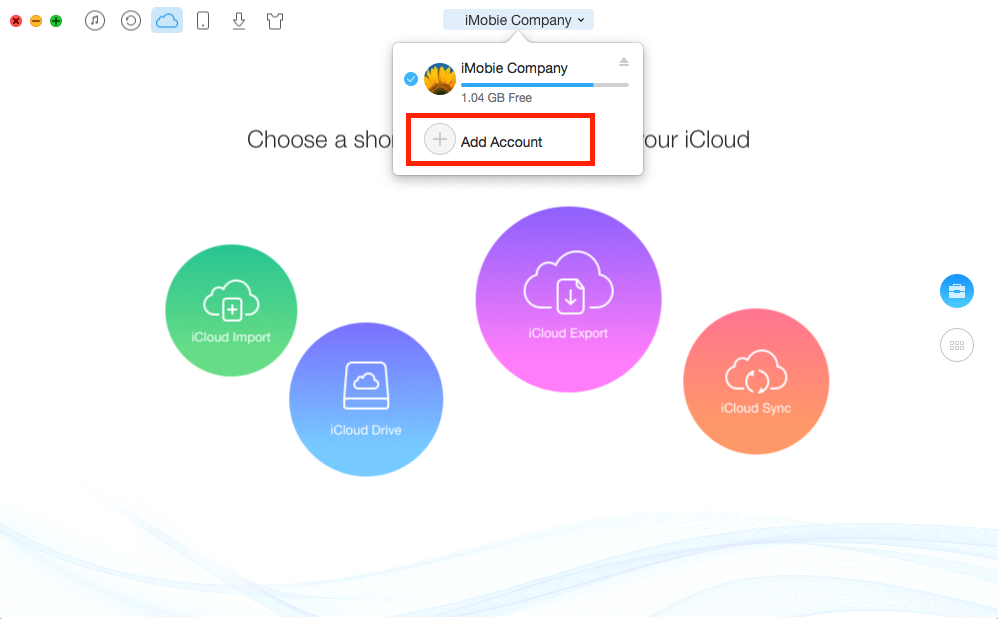Select the iCloud content cloud icon

pyautogui.click(x=167, y=21)
